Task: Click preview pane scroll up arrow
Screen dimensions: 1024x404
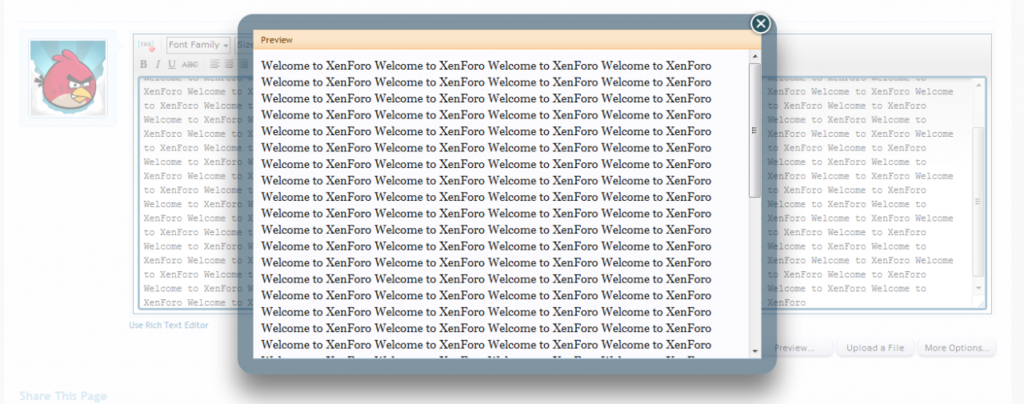Action: pos(755,58)
